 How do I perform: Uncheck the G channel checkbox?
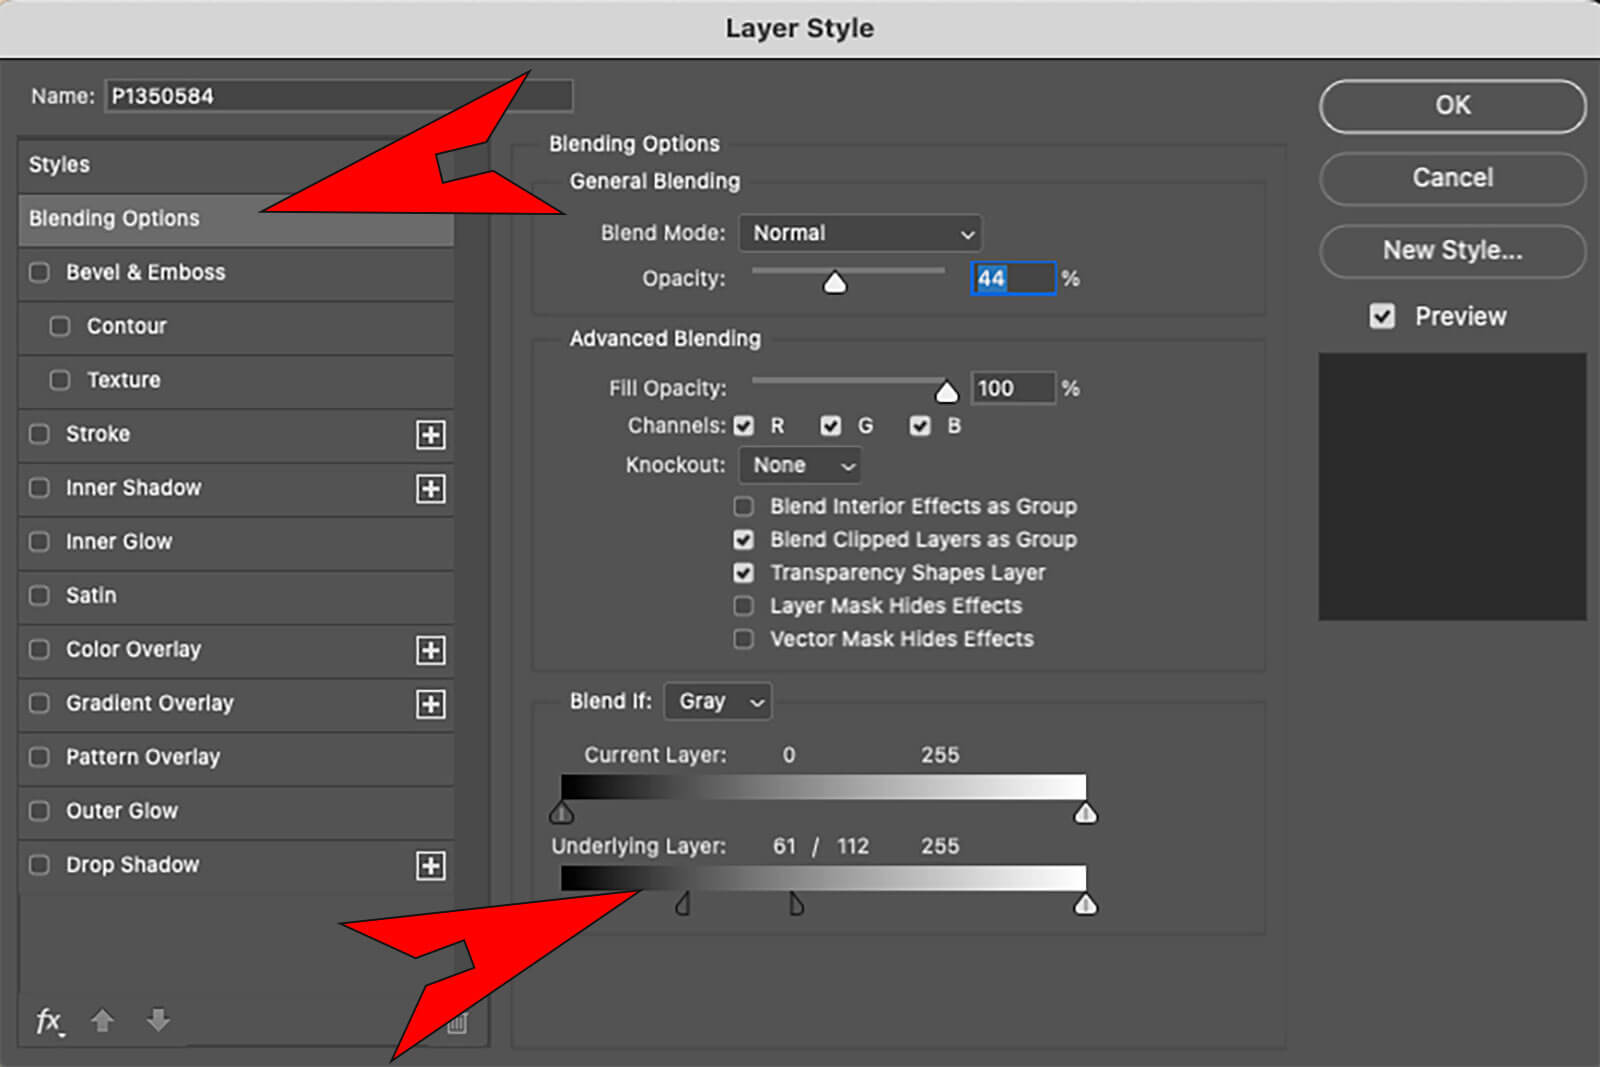tap(831, 426)
